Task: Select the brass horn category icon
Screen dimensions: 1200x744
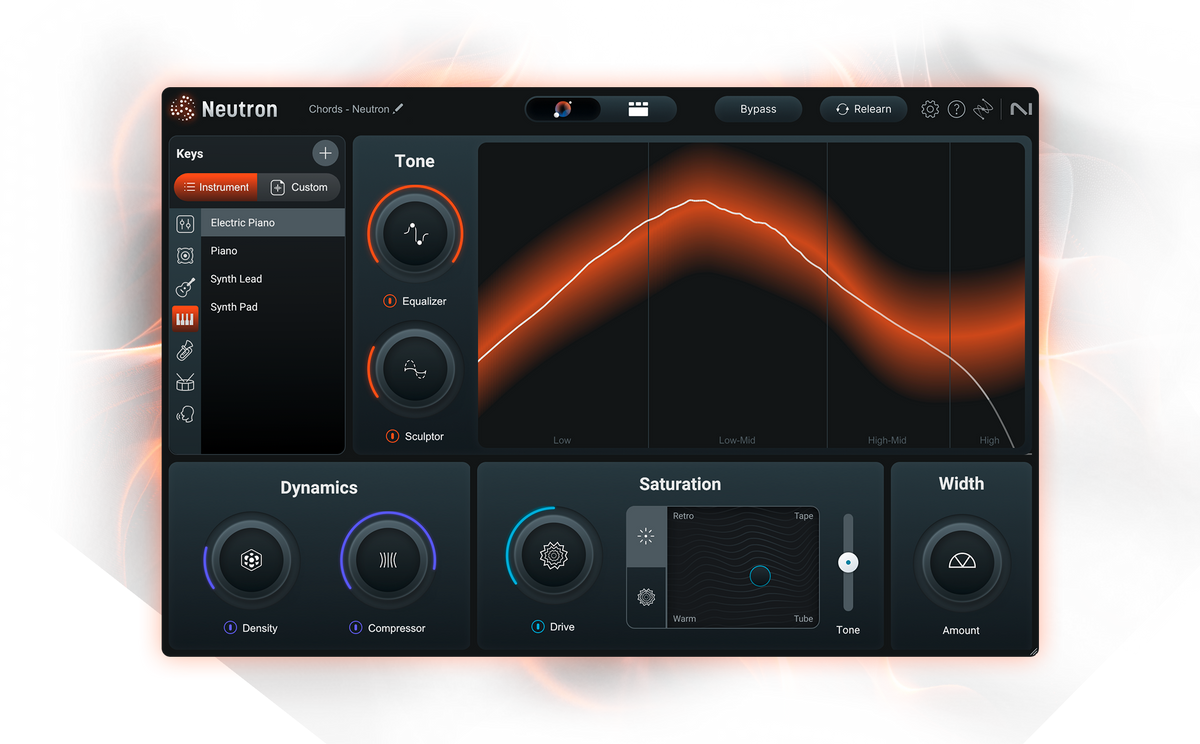Action: (x=185, y=350)
